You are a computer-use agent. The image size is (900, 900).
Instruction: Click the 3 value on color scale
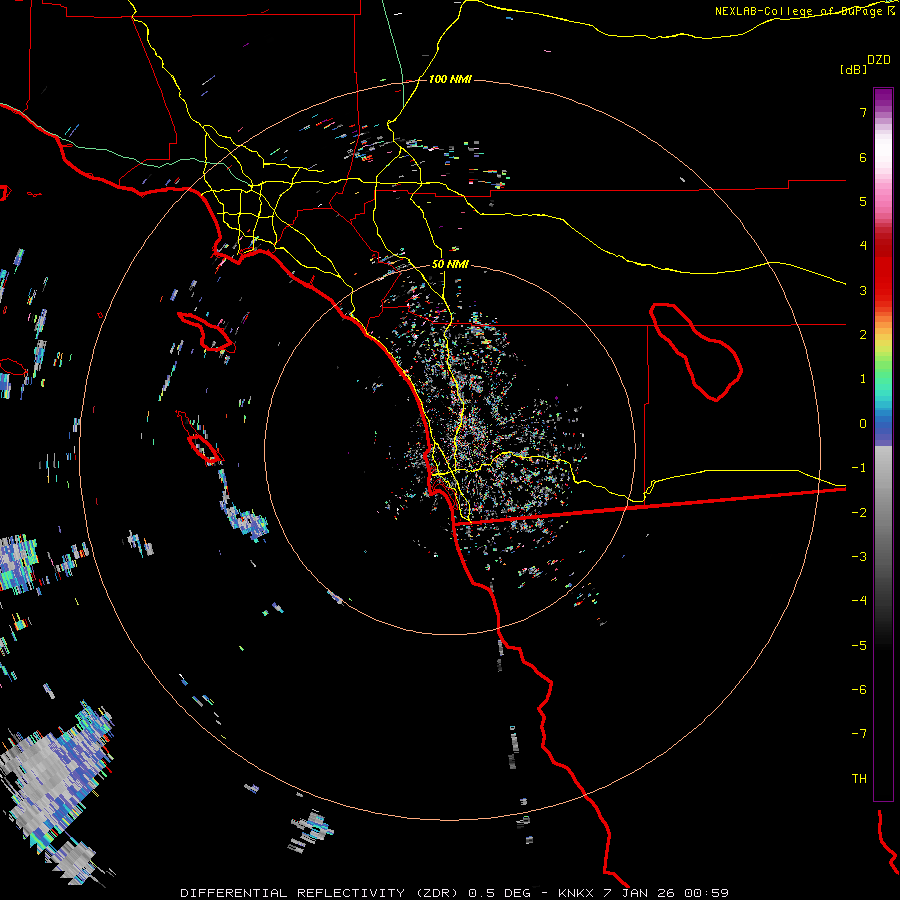pos(863,290)
